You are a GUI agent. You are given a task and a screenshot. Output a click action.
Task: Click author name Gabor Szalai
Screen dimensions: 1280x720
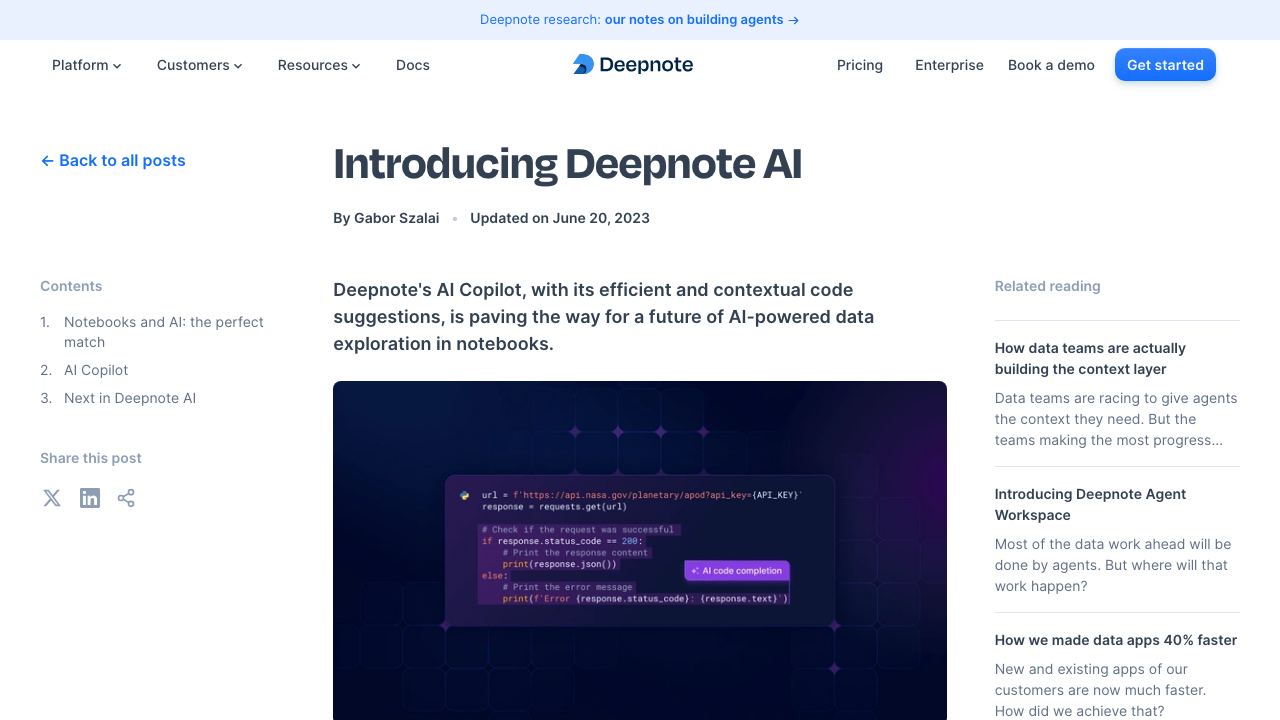(x=397, y=218)
